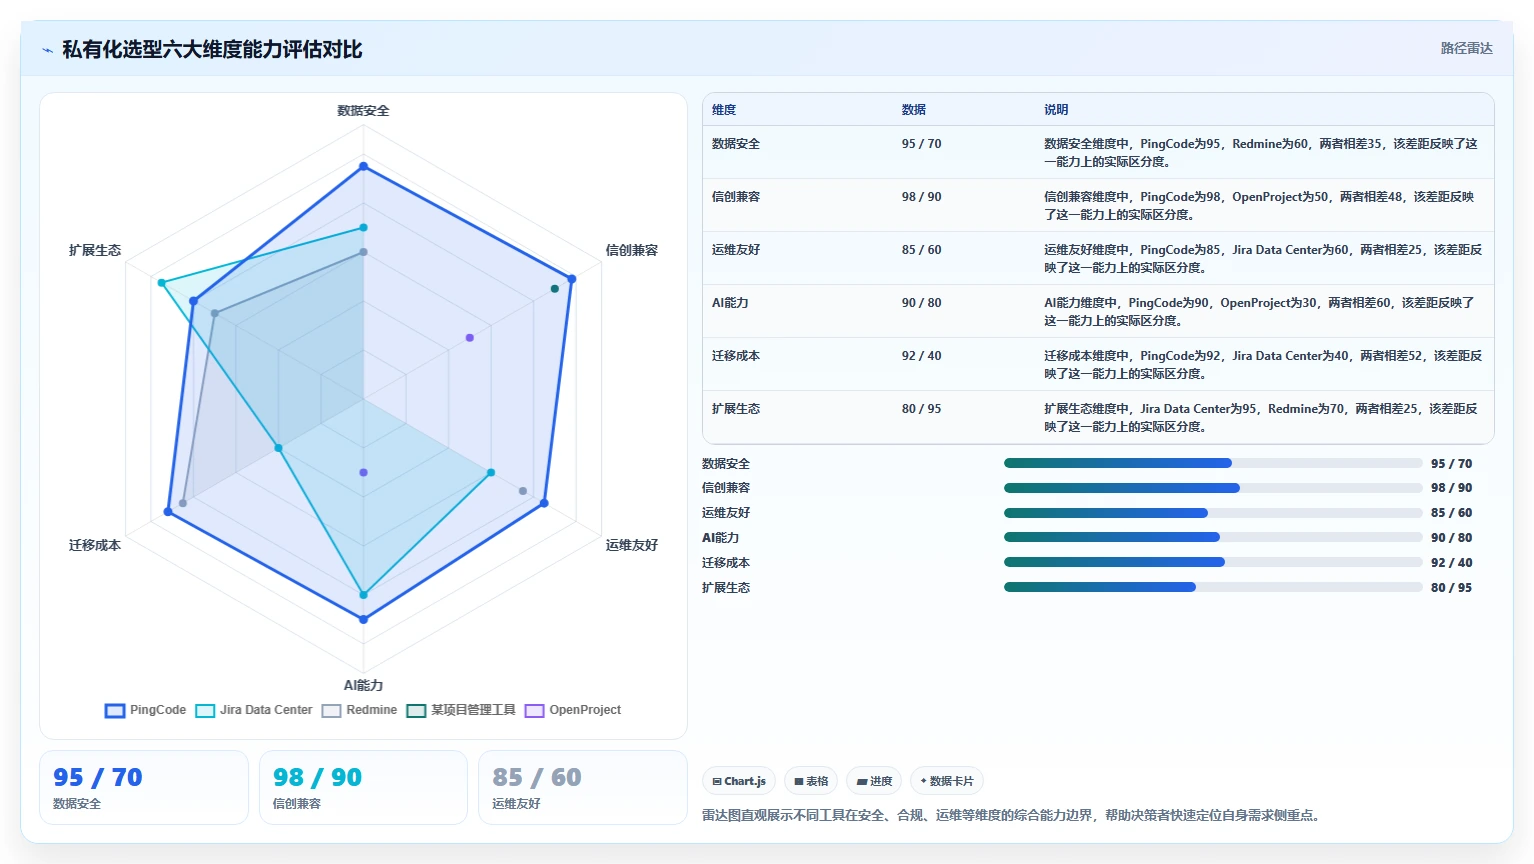The height and width of the screenshot is (864, 1534).
Task: Click the 信创兼容 row in table
Action: tap(1098, 205)
